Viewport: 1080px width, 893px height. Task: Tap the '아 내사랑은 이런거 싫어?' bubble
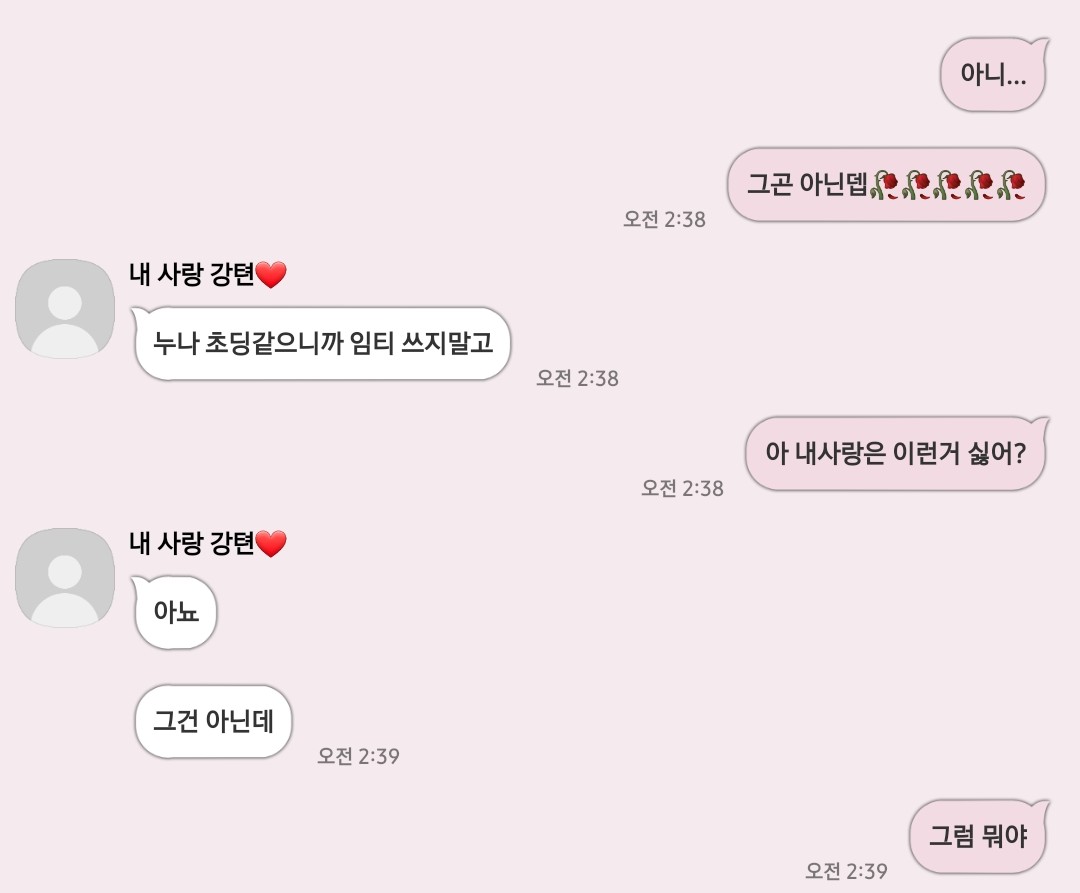895,453
